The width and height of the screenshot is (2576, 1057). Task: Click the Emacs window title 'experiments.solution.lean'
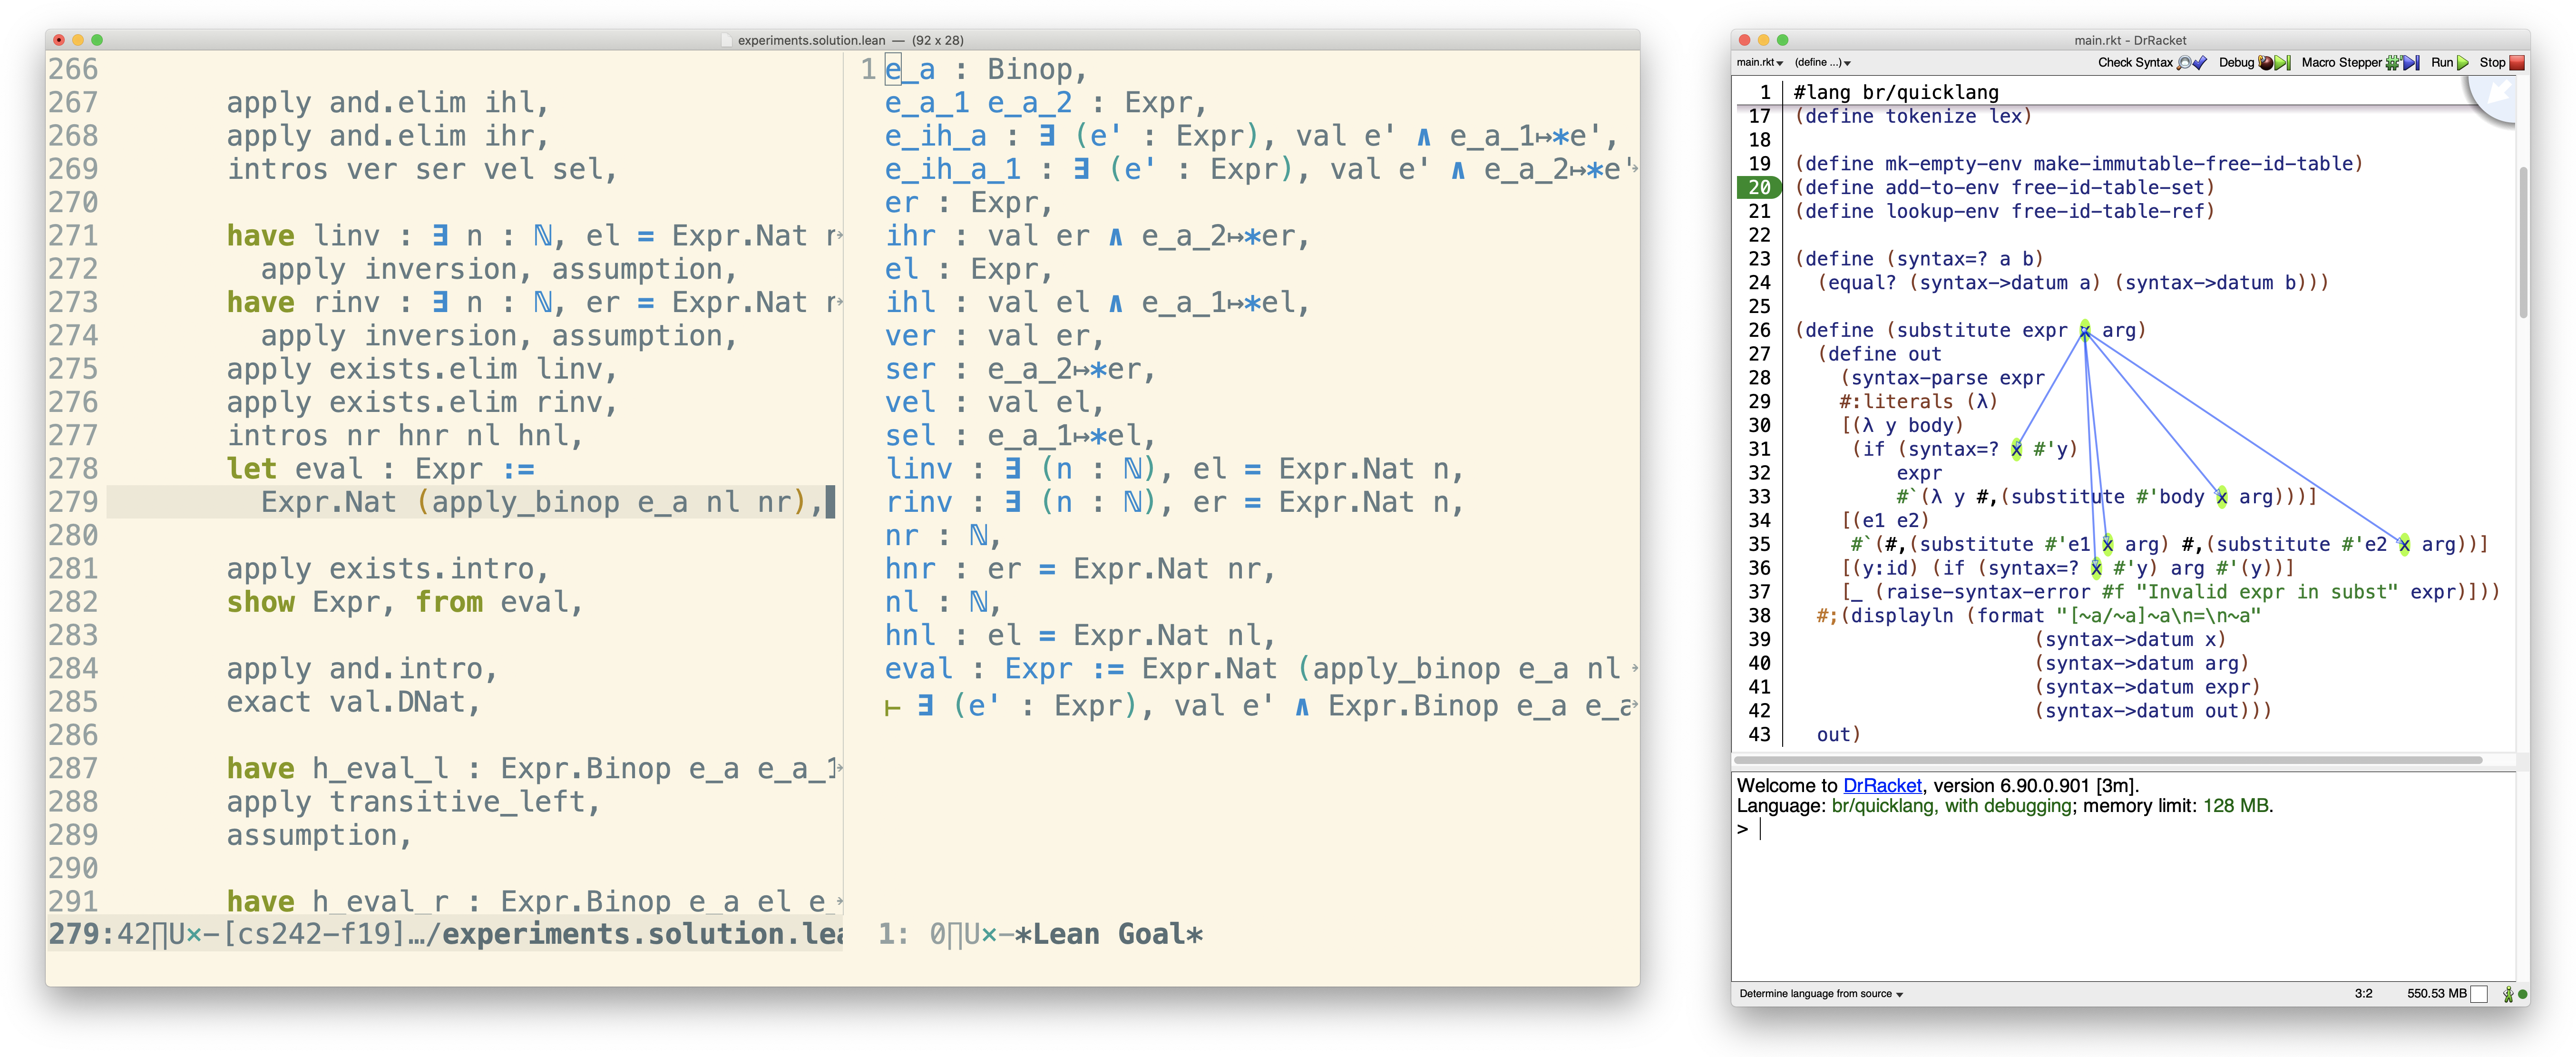pyautogui.click(x=811, y=40)
